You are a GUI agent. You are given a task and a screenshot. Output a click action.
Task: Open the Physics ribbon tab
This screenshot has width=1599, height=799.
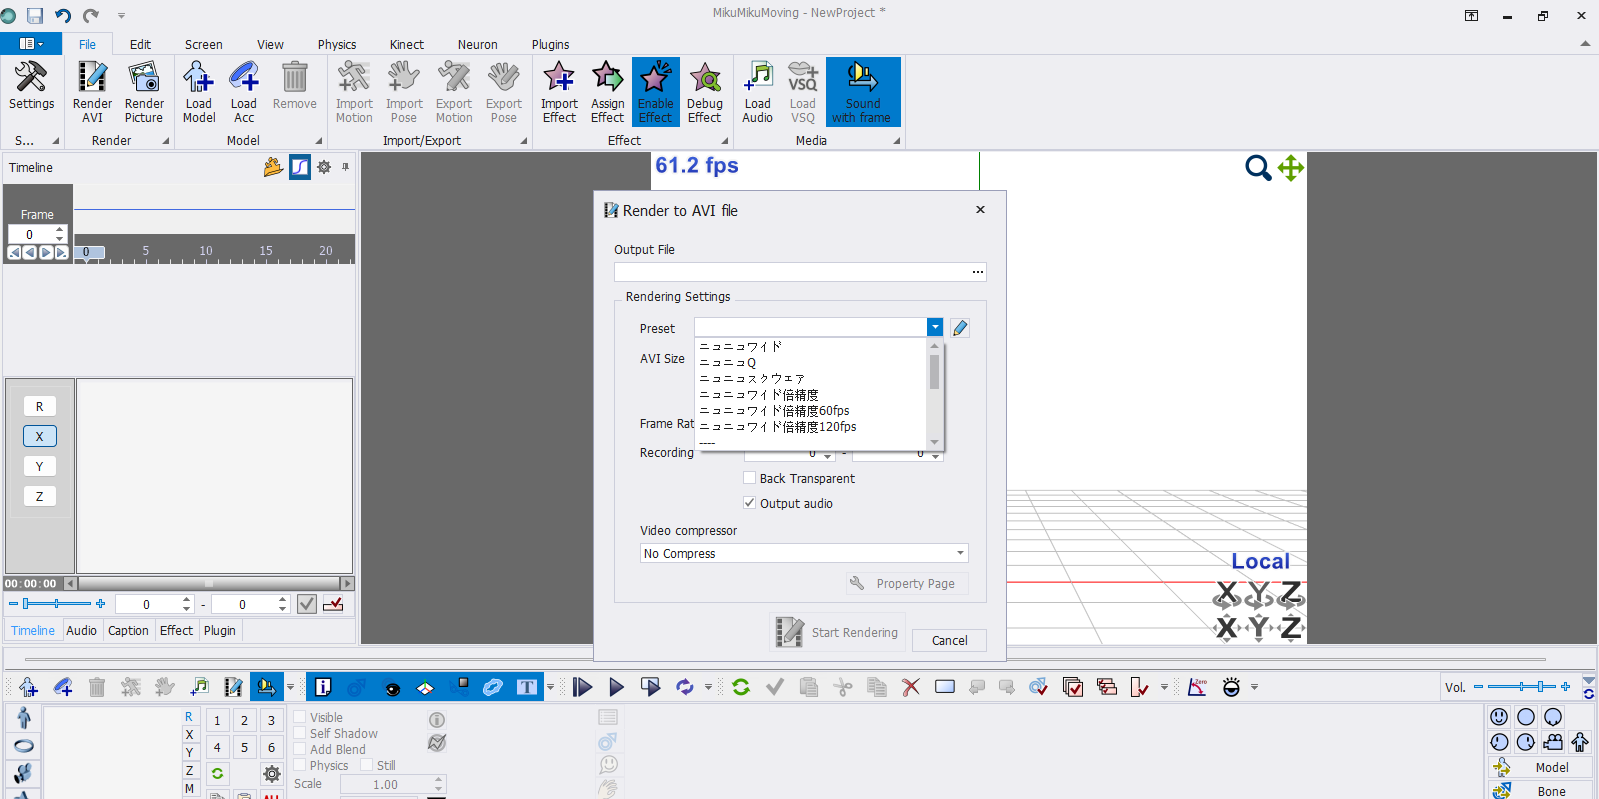tap(337, 44)
